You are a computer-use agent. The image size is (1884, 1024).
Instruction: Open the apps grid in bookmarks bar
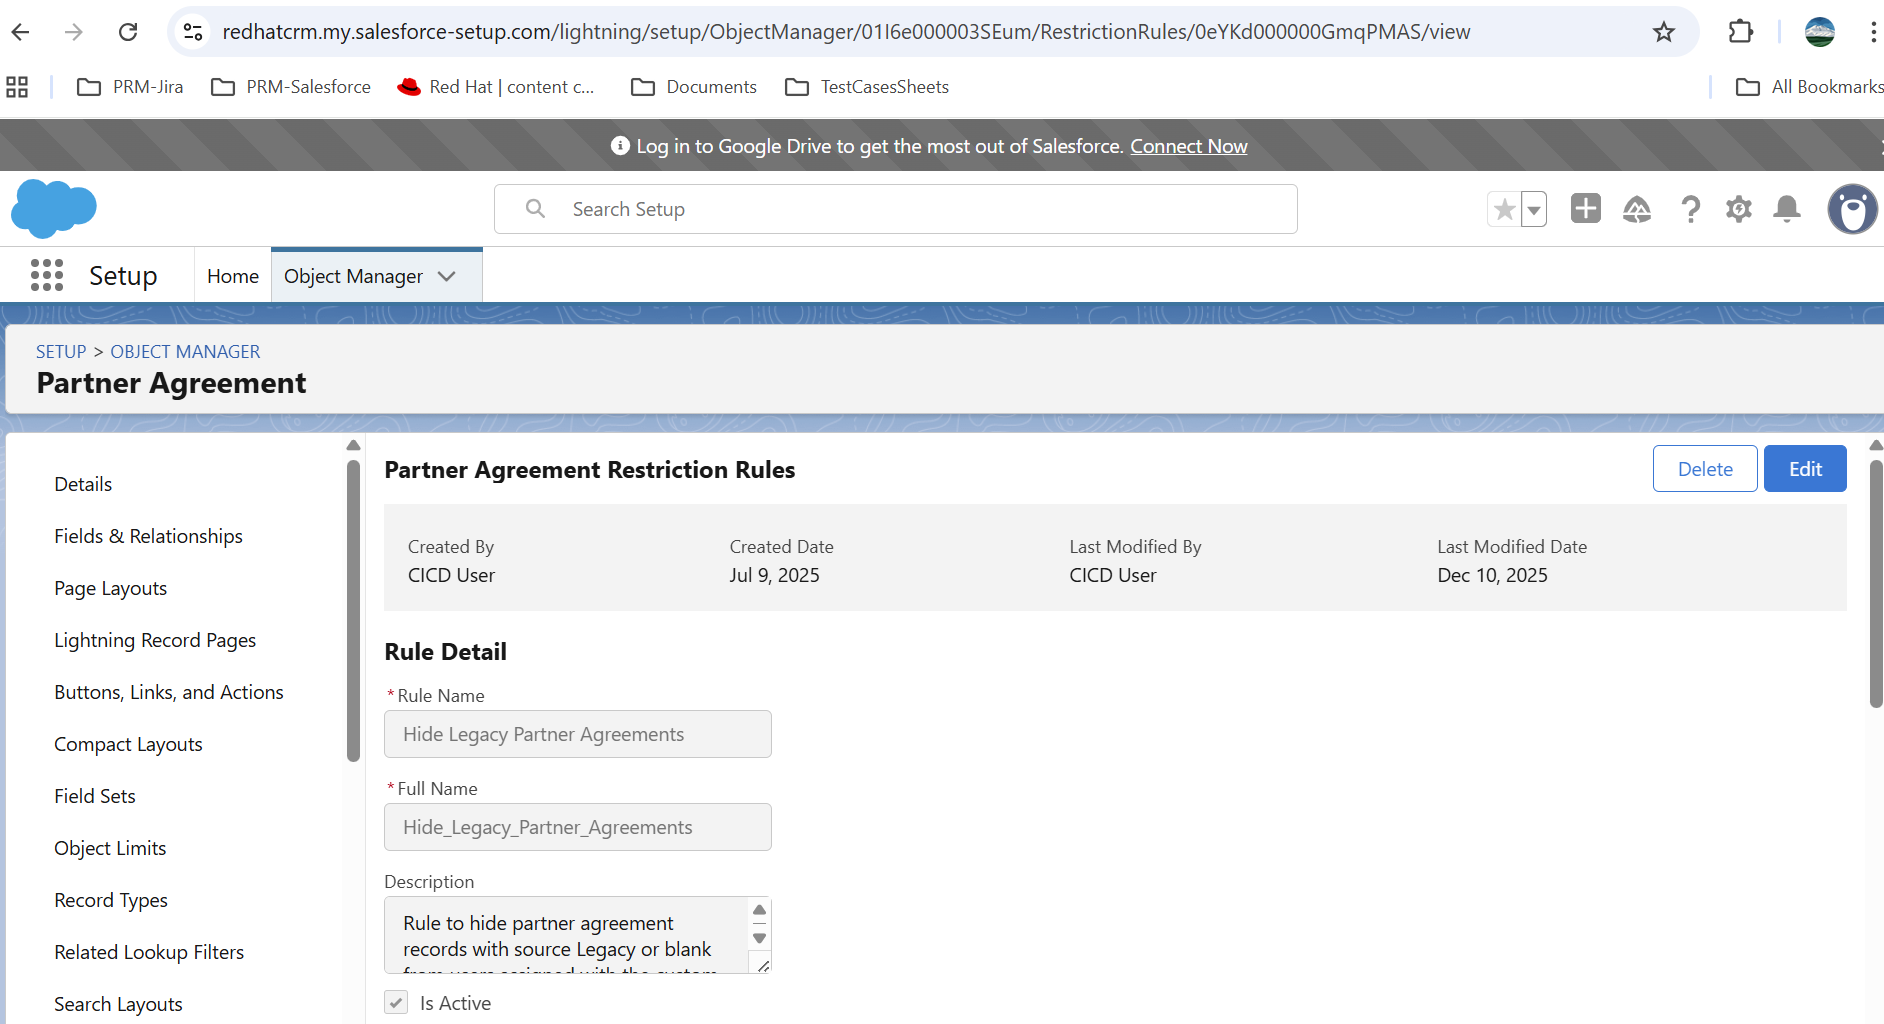17,87
